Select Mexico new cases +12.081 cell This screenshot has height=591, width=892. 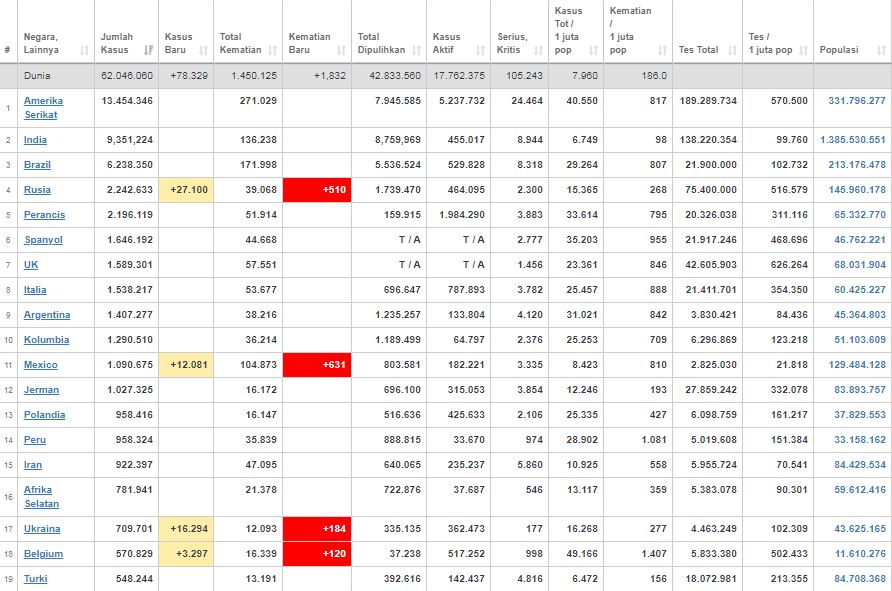186,365
